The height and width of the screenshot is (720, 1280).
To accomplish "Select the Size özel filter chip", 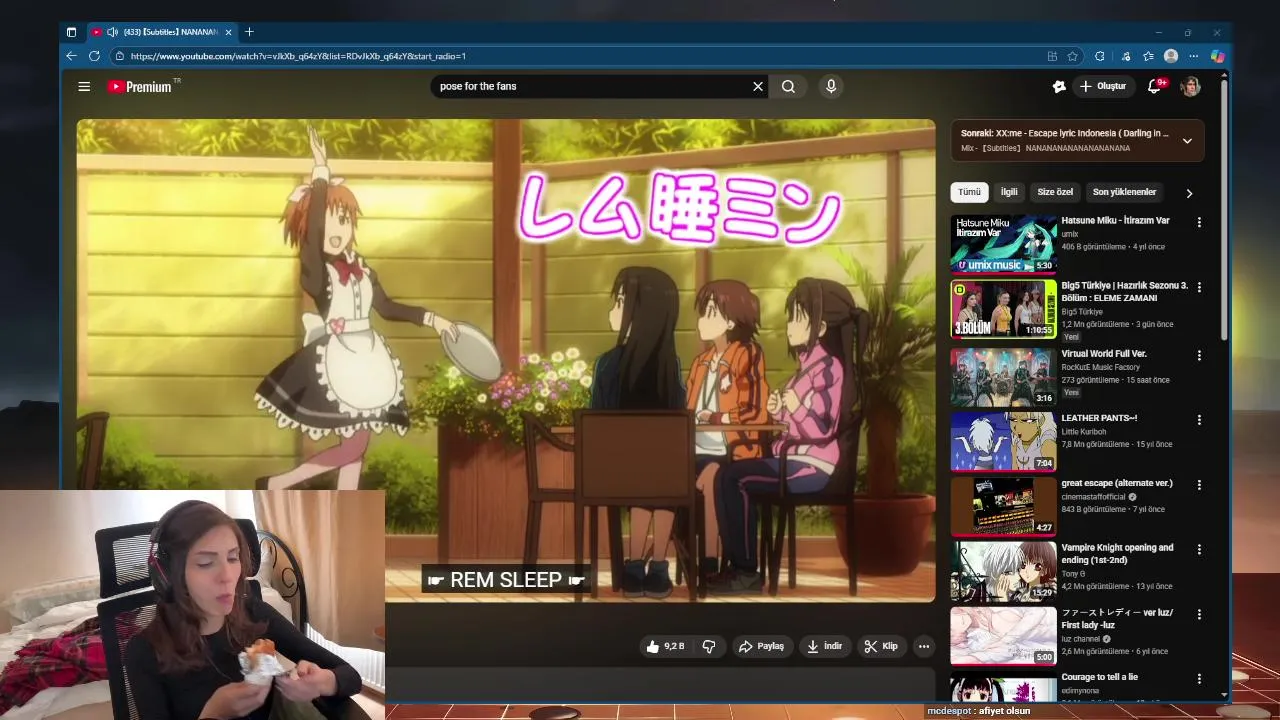I will 1055,192.
